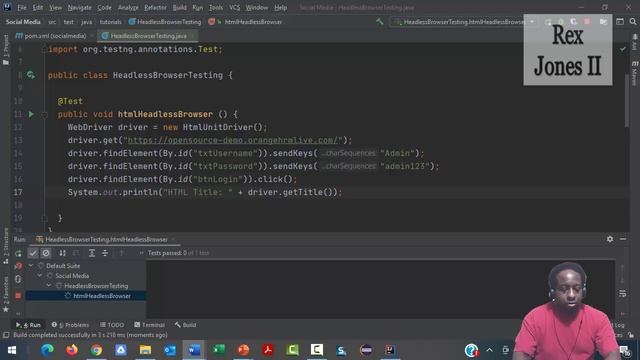The image size is (640, 360).
Task: Click Run tool window button at bottom
Action: tap(29, 325)
